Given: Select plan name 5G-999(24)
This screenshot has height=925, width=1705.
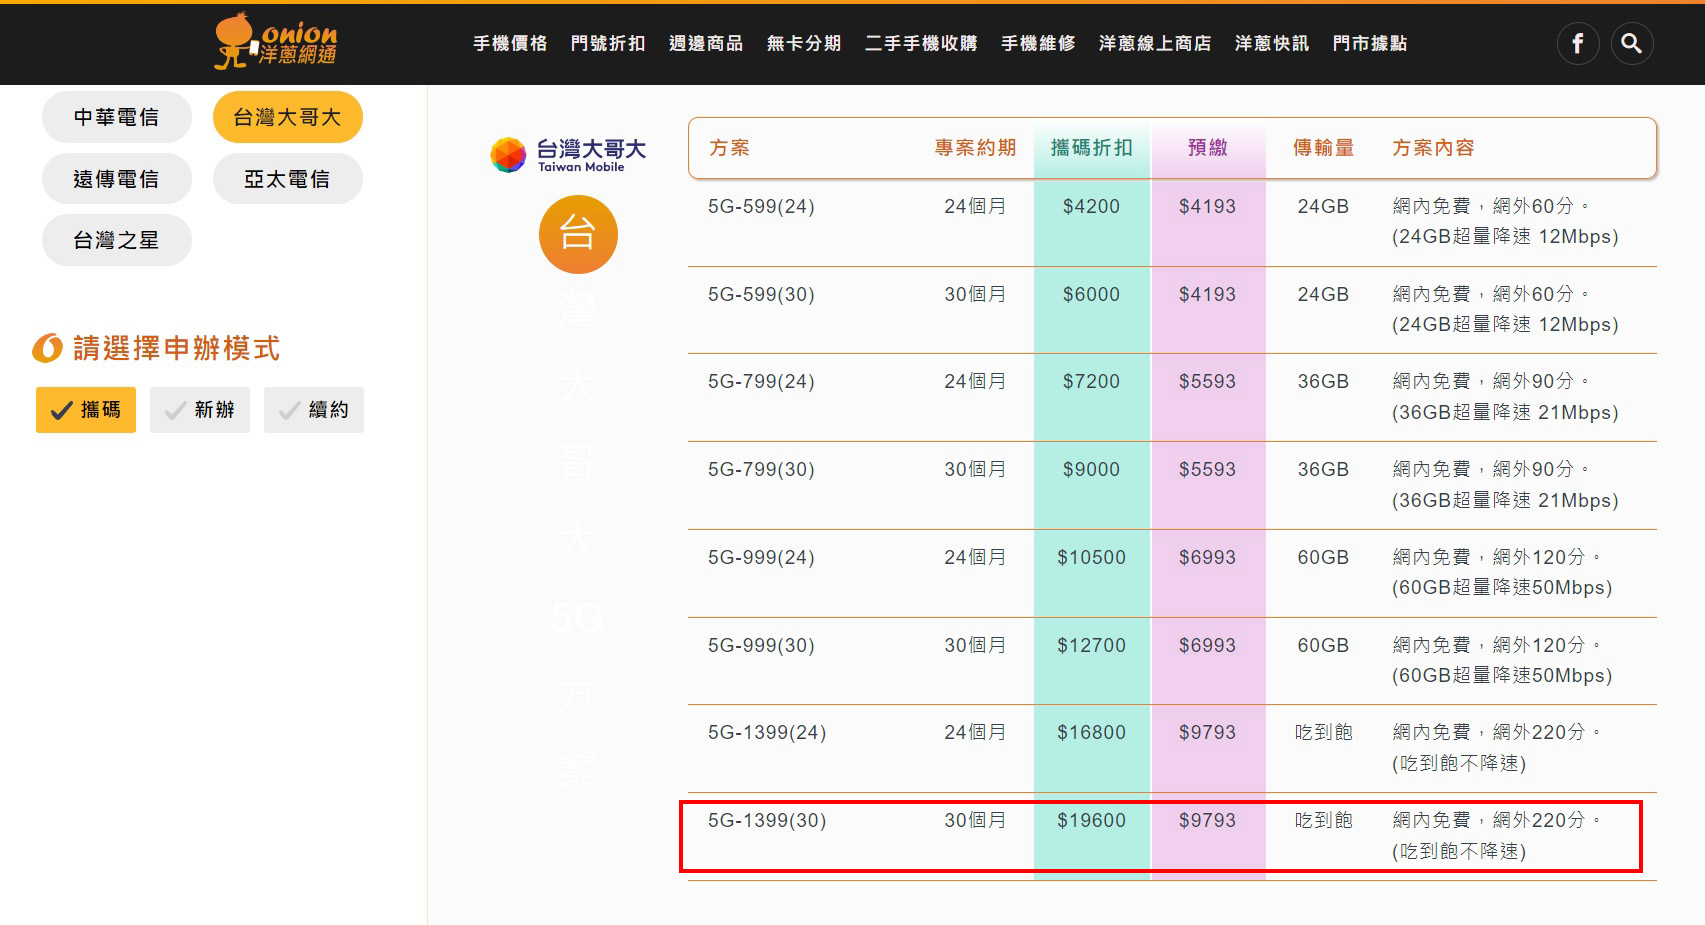Looking at the screenshot, I should [x=761, y=557].
